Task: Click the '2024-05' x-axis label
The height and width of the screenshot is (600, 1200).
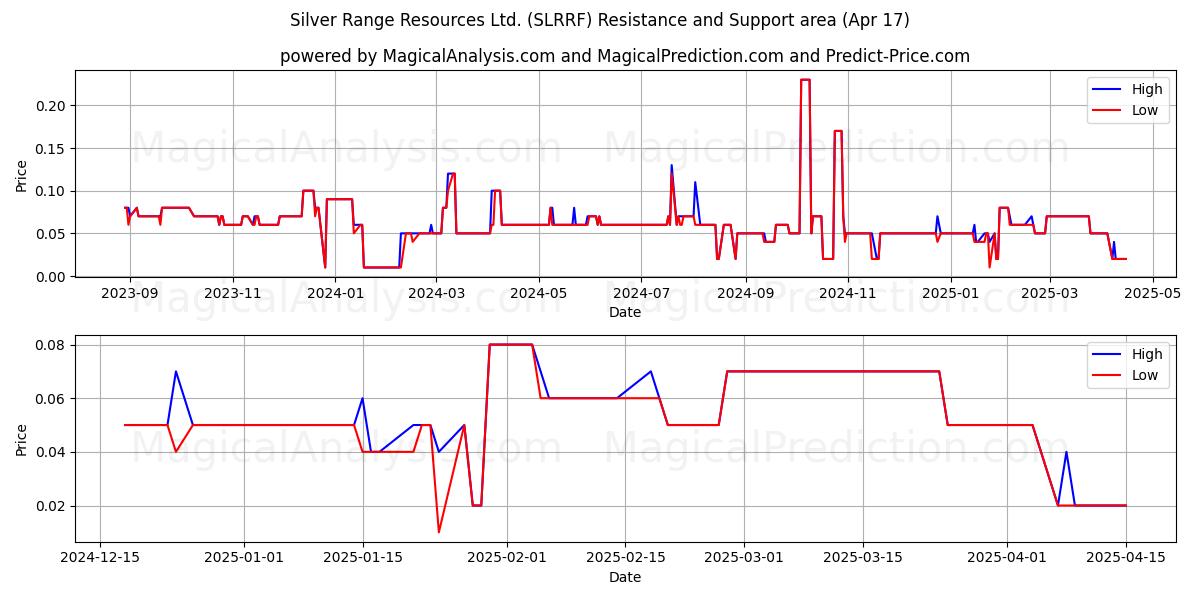Action: click(539, 294)
